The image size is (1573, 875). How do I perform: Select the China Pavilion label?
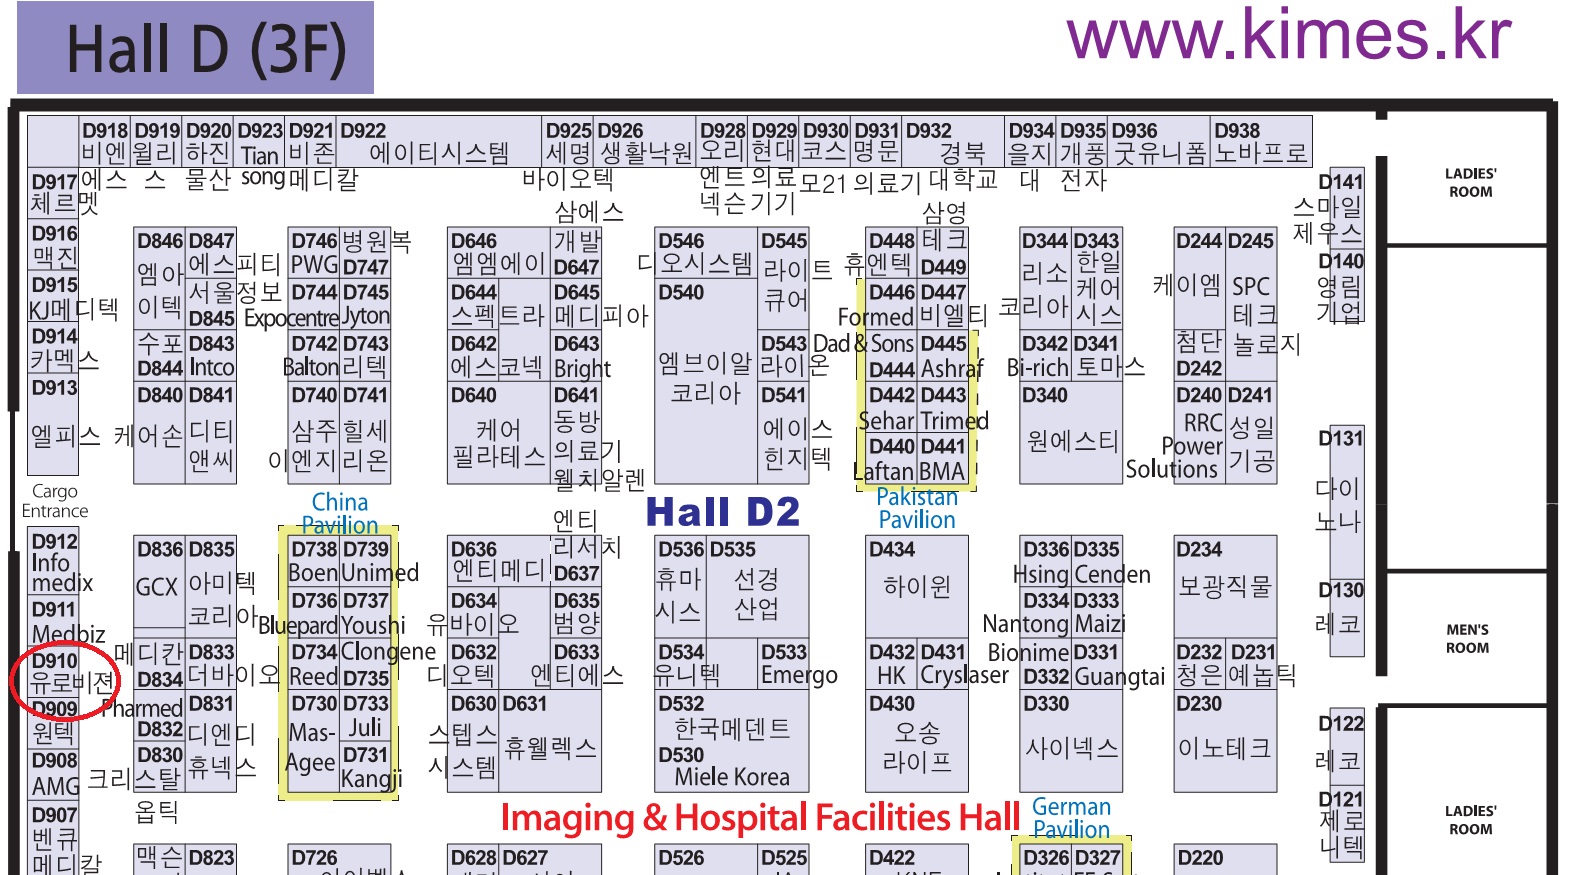340,514
